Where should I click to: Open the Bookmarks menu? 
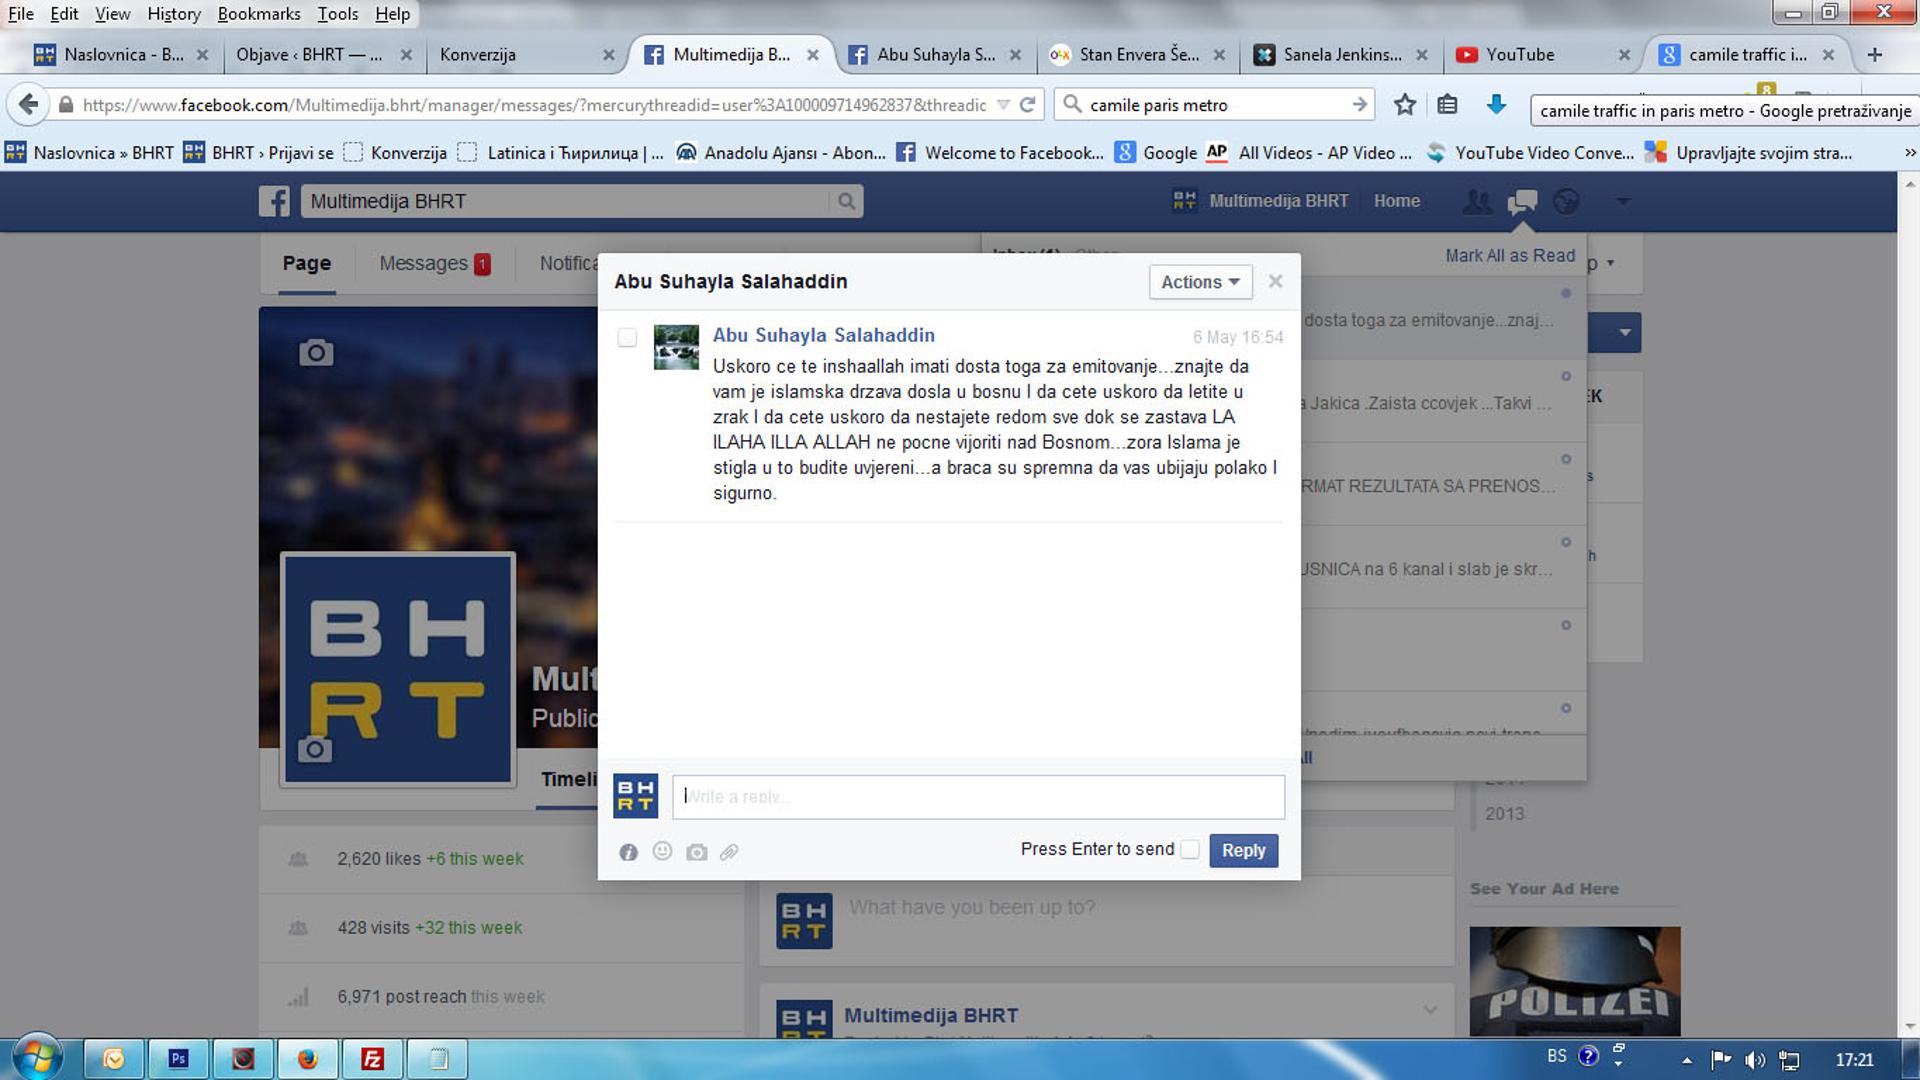258,14
